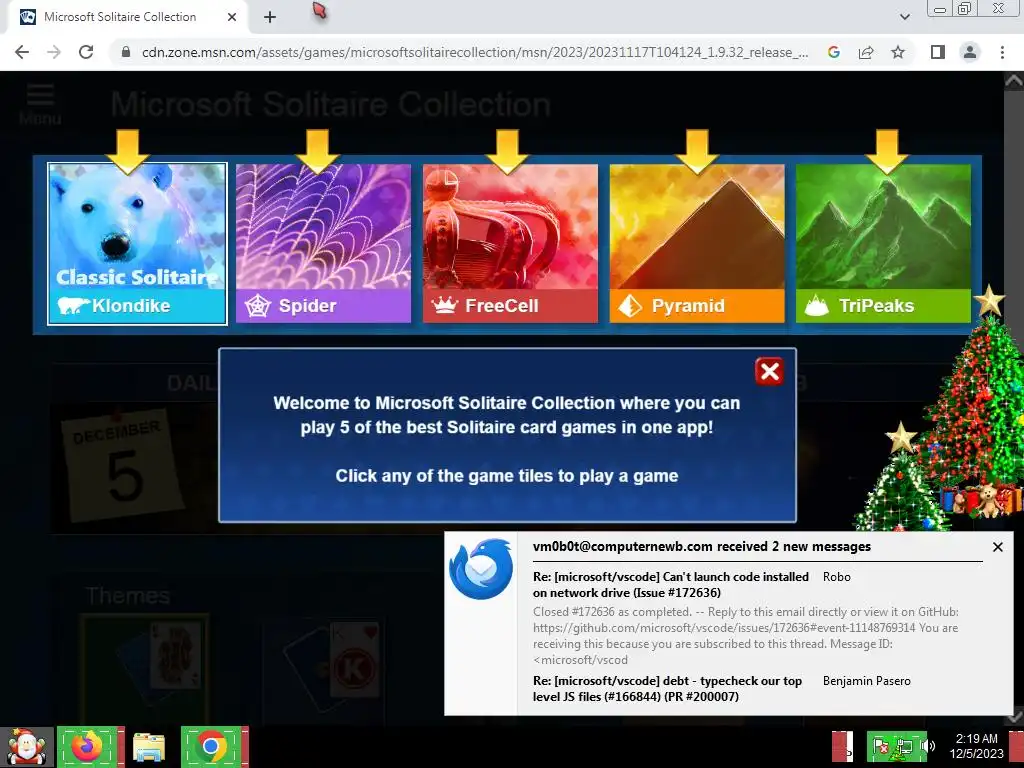This screenshot has width=1024, height=768.
Task: Open the hamburger Menu button
Action: point(40,103)
